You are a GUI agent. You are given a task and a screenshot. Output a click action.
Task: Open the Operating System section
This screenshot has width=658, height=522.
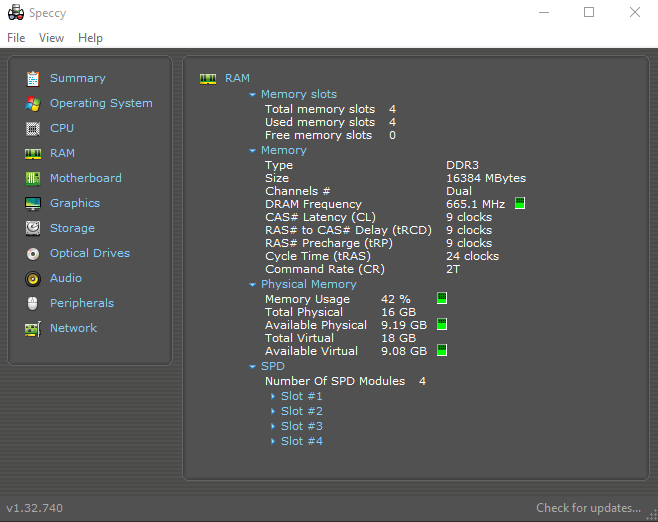[101, 103]
